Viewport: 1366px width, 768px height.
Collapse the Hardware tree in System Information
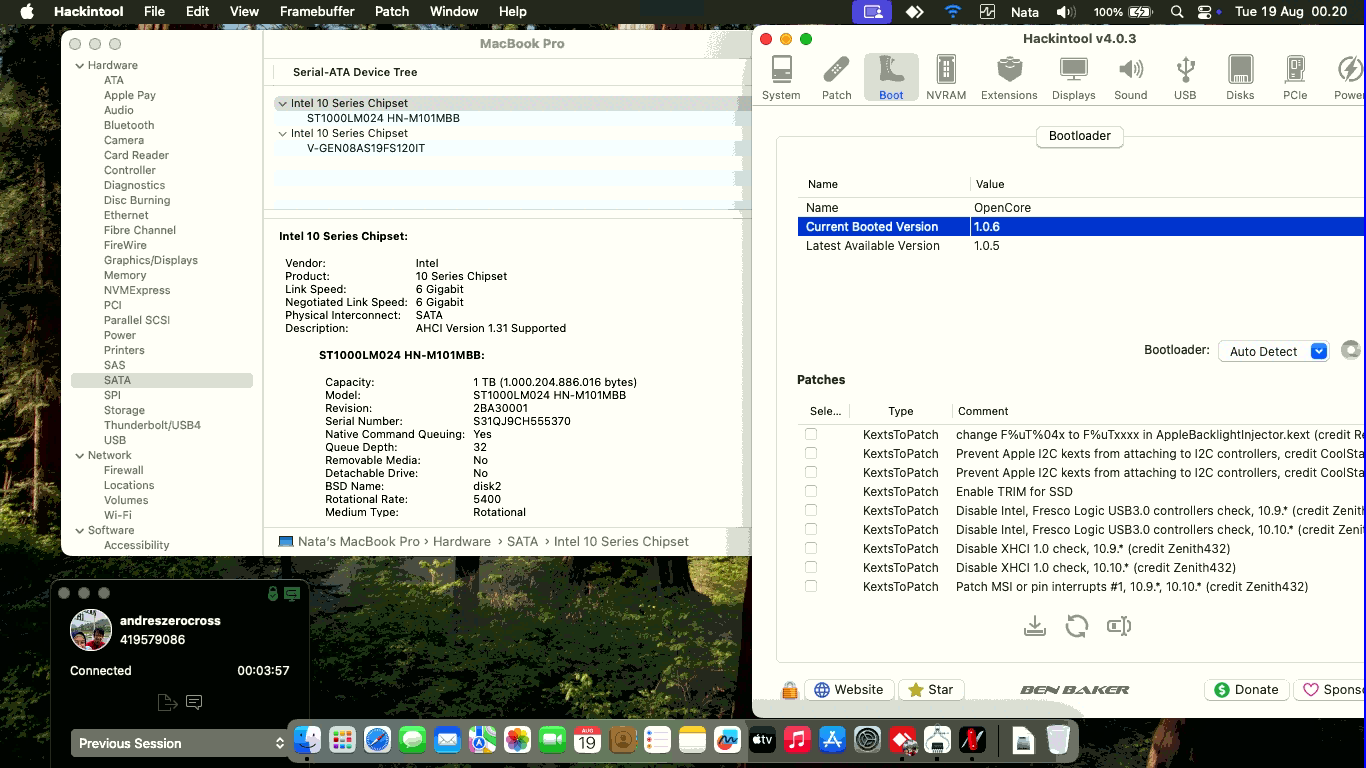pos(80,65)
